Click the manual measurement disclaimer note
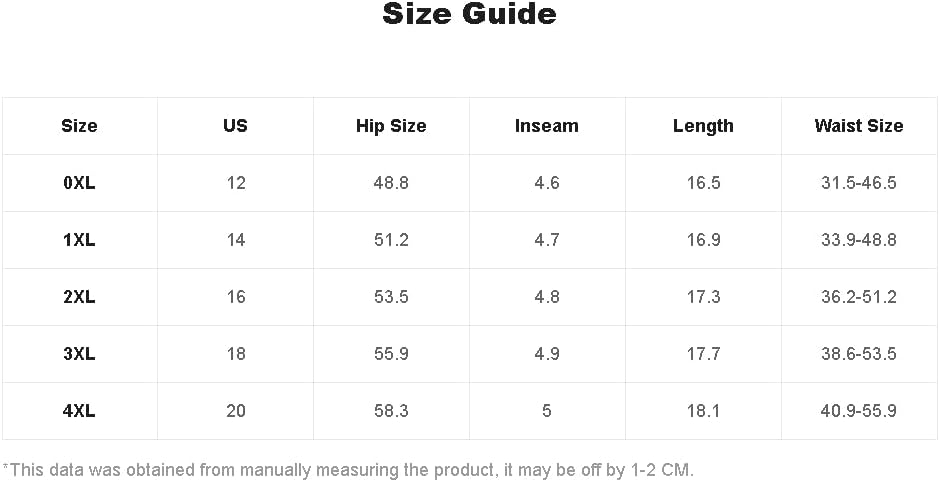The height and width of the screenshot is (482, 940). click(x=348, y=469)
